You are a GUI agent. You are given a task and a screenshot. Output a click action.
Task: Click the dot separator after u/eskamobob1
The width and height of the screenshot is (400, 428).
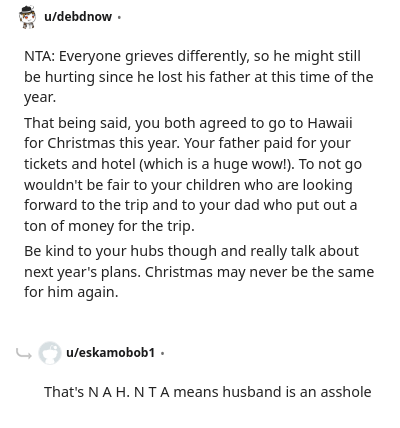tap(162, 353)
